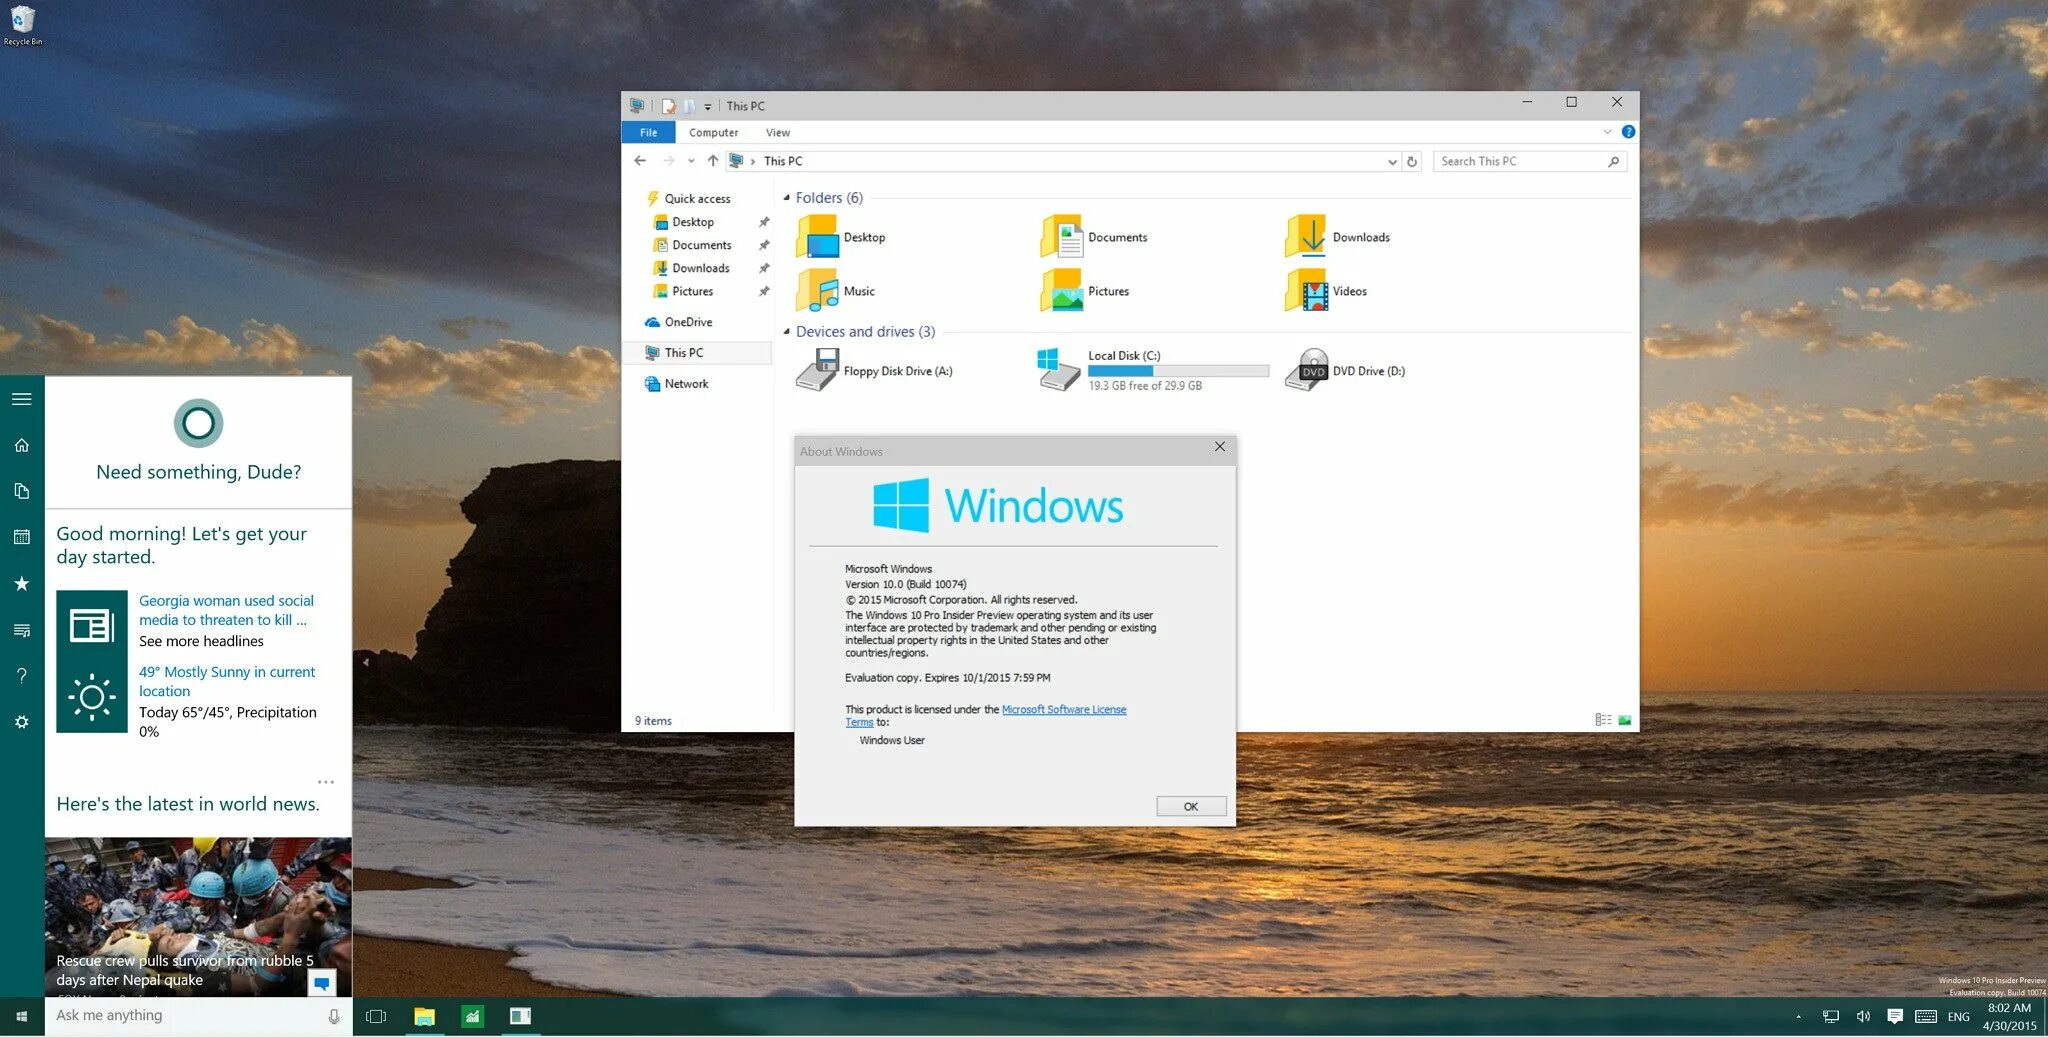Open Cortana Reminders calendar icon
The height and width of the screenshot is (1037, 2048).
pyautogui.click(x=22, y=537)
